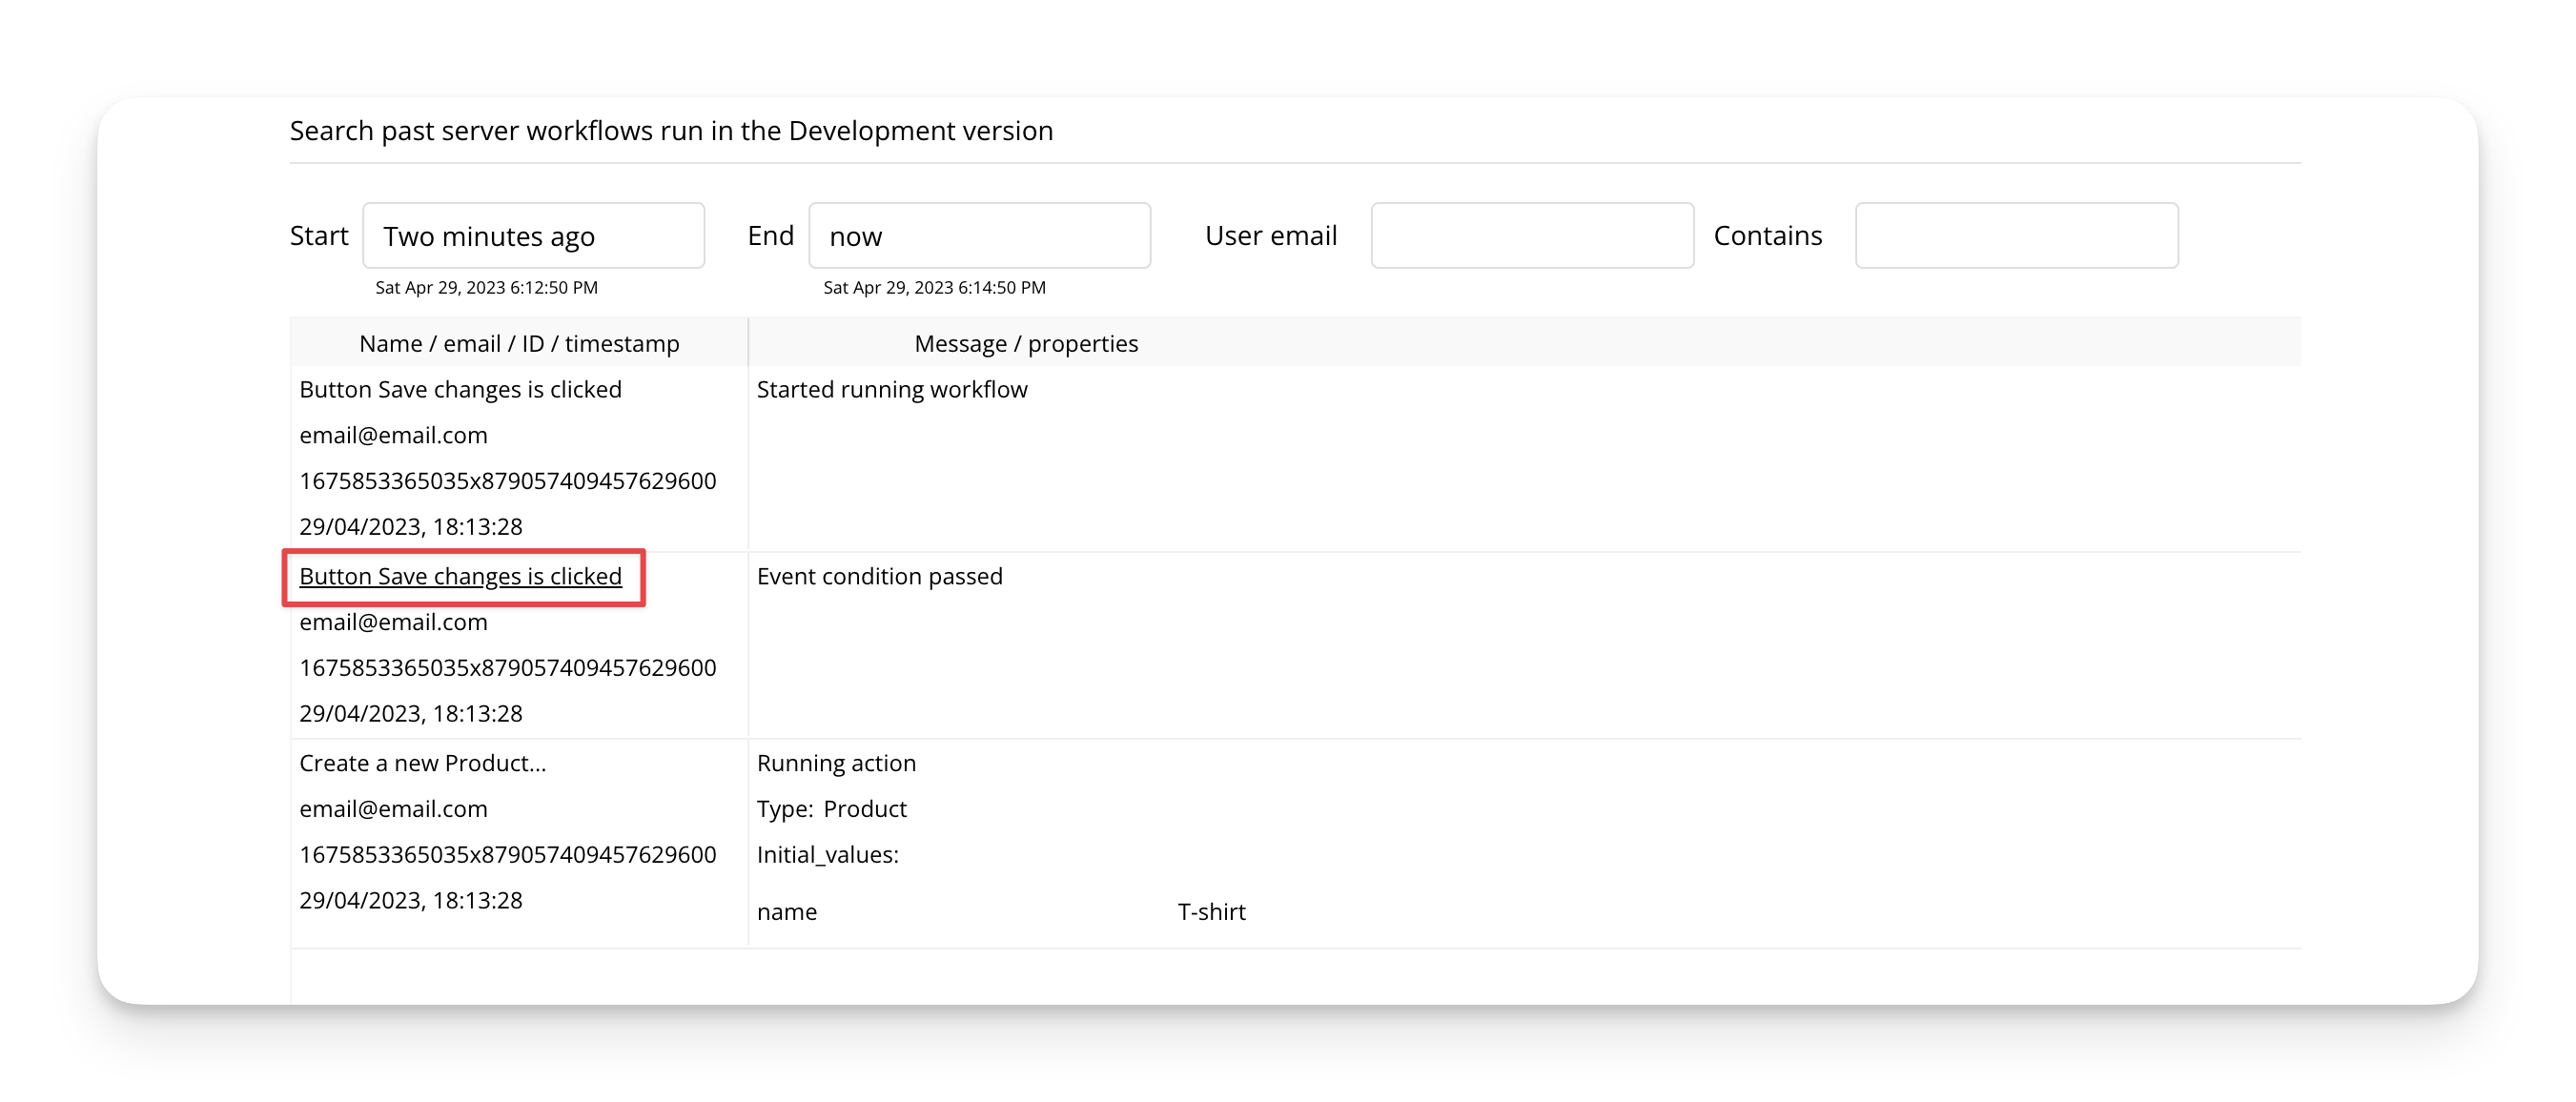This screenshot has width=2576, height=1102.
Task: Click first row's email@email.com text
Action: (x=393, y=436)
